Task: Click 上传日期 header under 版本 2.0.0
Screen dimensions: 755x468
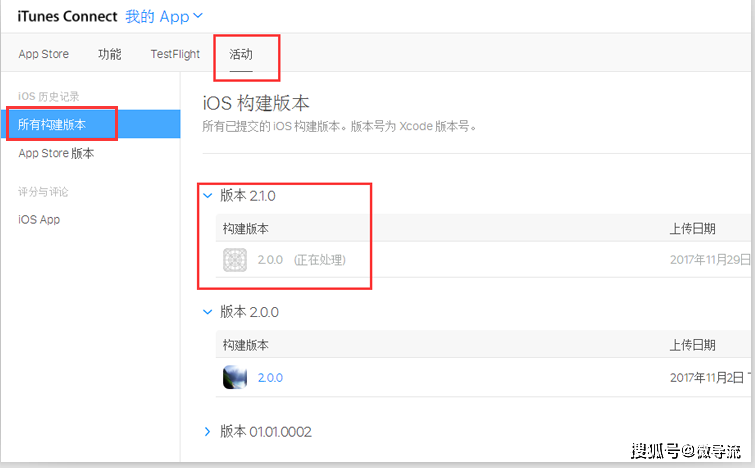Action: (x=692, y=345)
